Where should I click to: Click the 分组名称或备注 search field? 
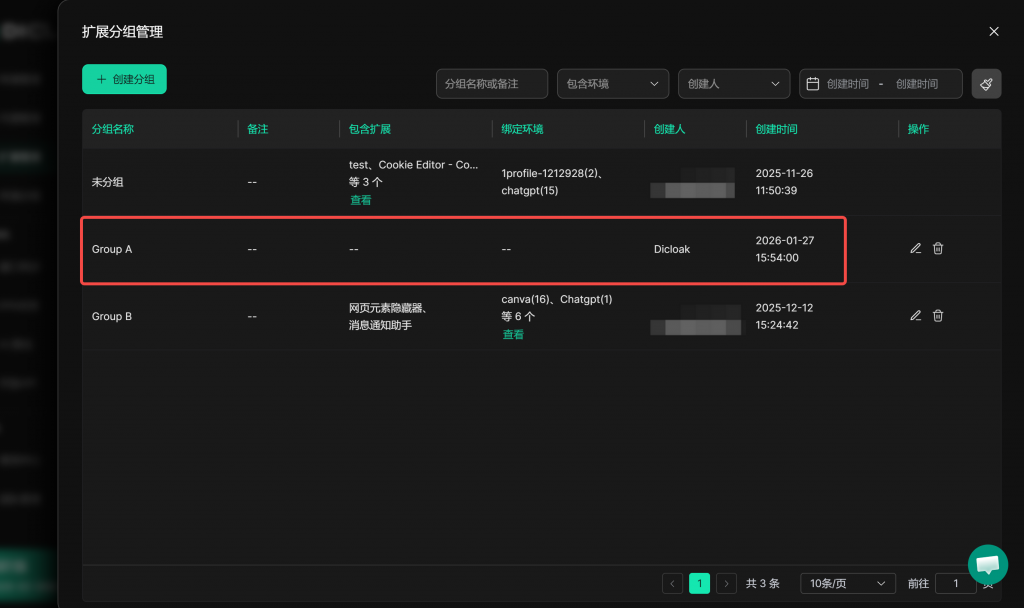(x=491, y=84)
